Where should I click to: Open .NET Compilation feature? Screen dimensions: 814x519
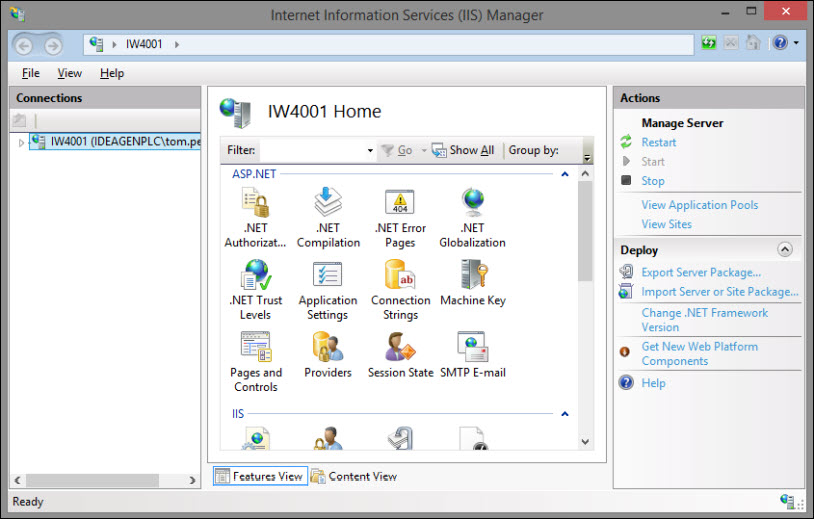[x=328, y=218]
